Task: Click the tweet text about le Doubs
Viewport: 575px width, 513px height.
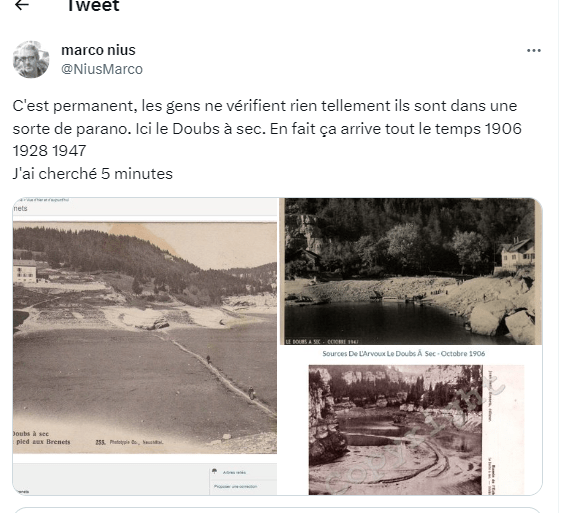Action: pyautogui.click(x=267, y=128)
